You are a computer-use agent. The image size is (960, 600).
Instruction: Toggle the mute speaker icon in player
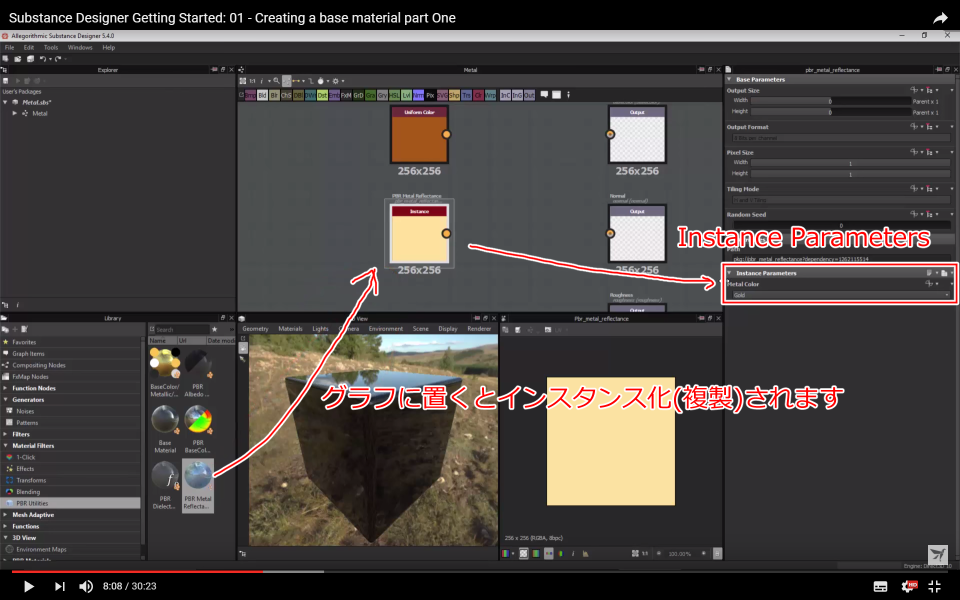[86, 587]
